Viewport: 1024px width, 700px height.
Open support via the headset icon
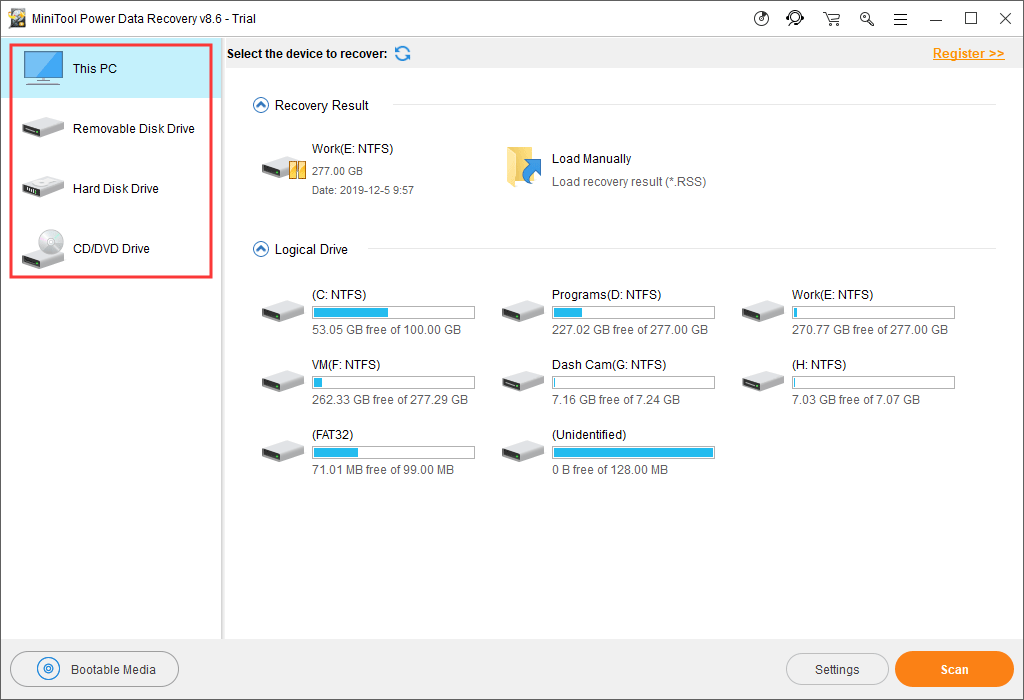click(x=795, y=18)
